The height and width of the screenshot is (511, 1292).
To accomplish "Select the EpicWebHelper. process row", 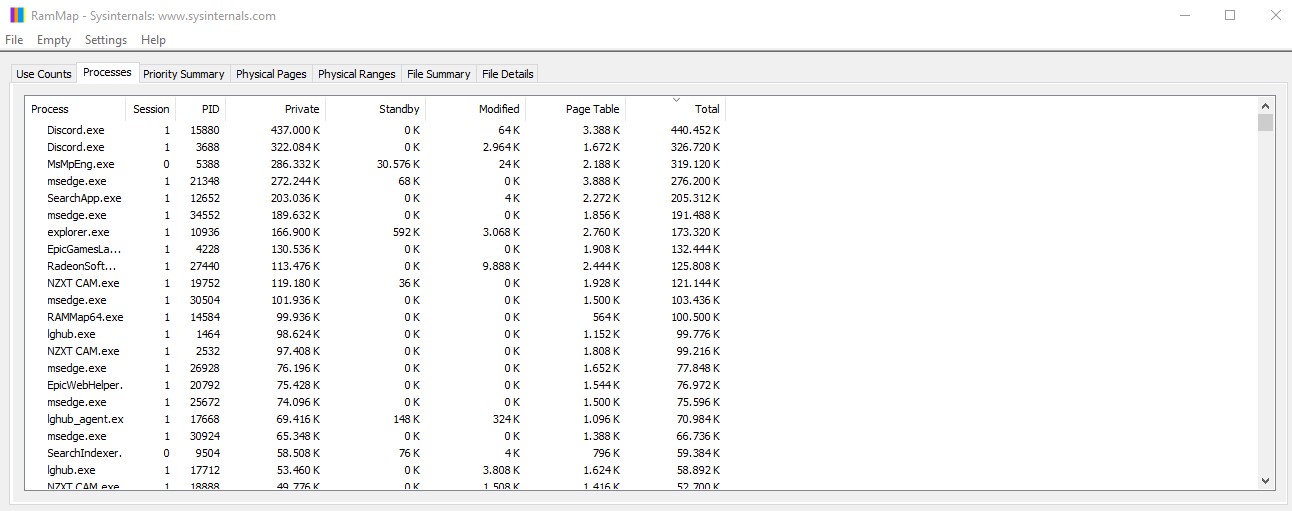I will 376,385.
